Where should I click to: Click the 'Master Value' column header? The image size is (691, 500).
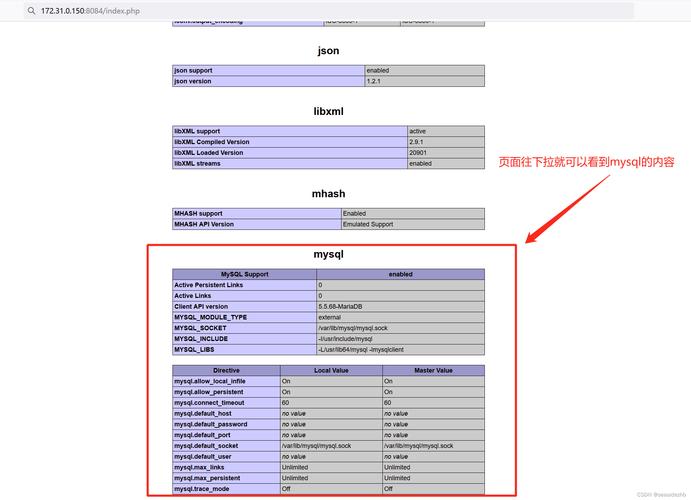[434, 370]
